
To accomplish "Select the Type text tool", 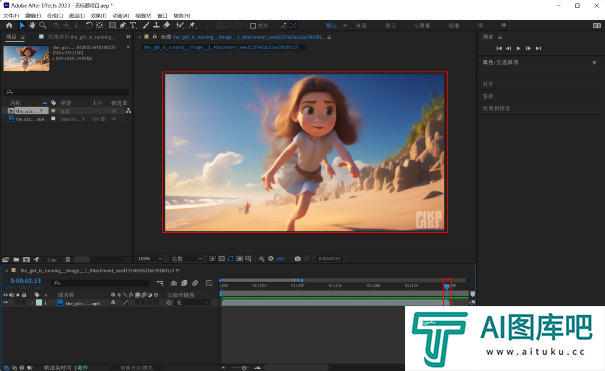I will [x=133, y=25].
